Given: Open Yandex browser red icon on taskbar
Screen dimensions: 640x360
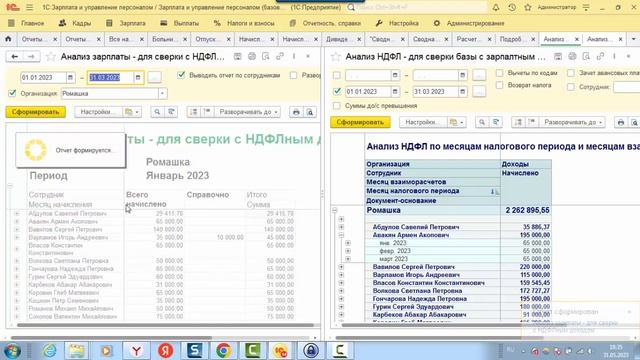Looking at the screenshot, I should (x=165, y=350).
